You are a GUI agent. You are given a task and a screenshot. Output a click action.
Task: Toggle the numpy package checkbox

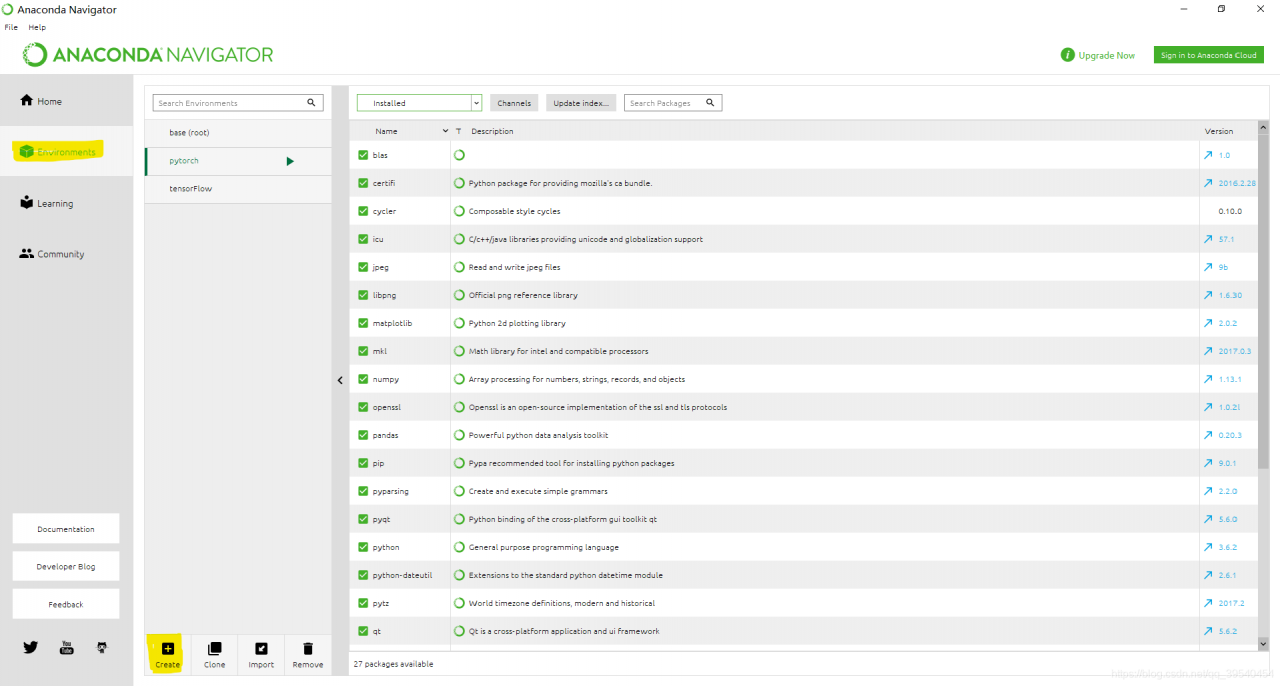[x=363, y=379]
